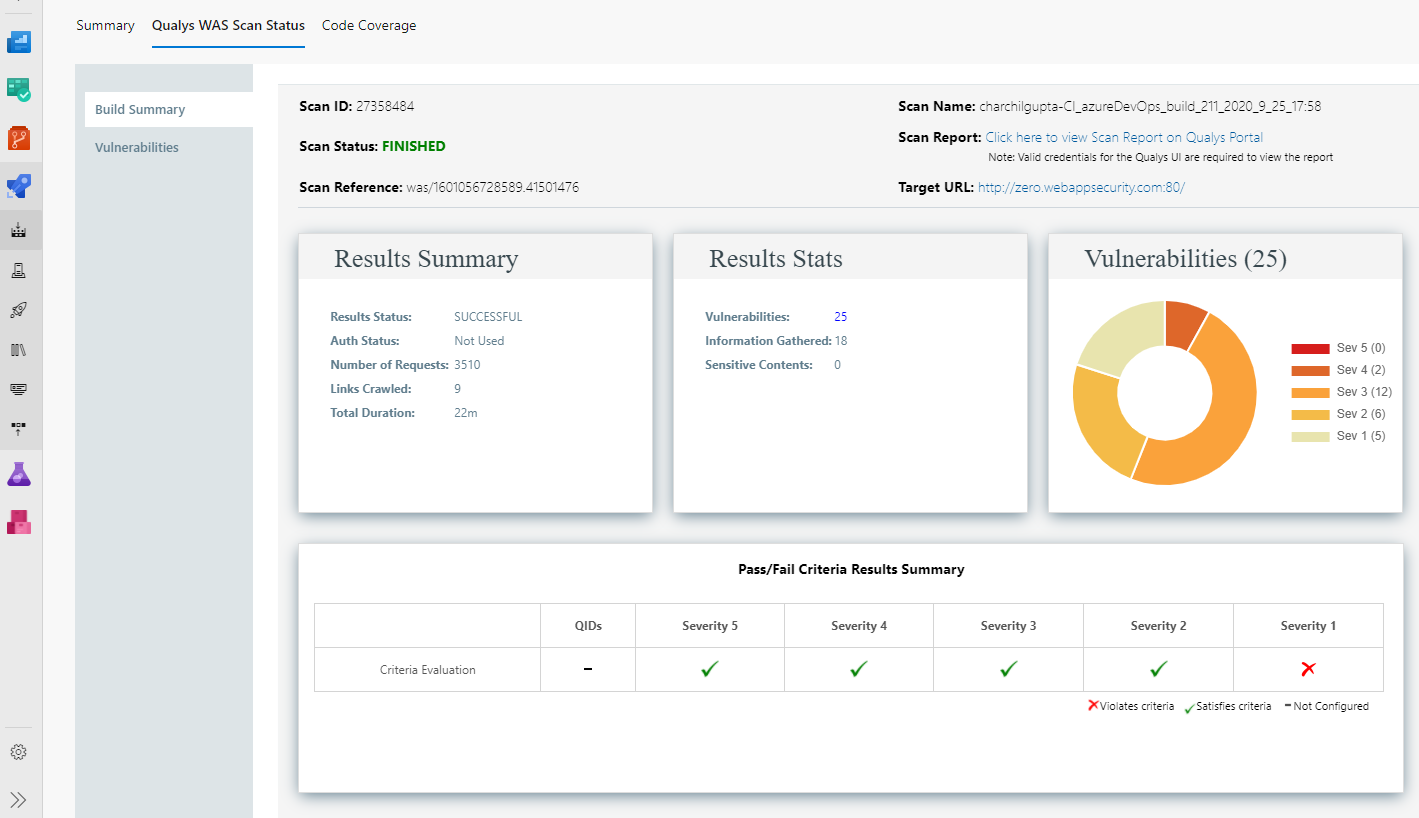The width and height of the screenshot is (1419, 818).
Task: Expand the collapsed sidebar with double chevron
Action: point(19,799)
